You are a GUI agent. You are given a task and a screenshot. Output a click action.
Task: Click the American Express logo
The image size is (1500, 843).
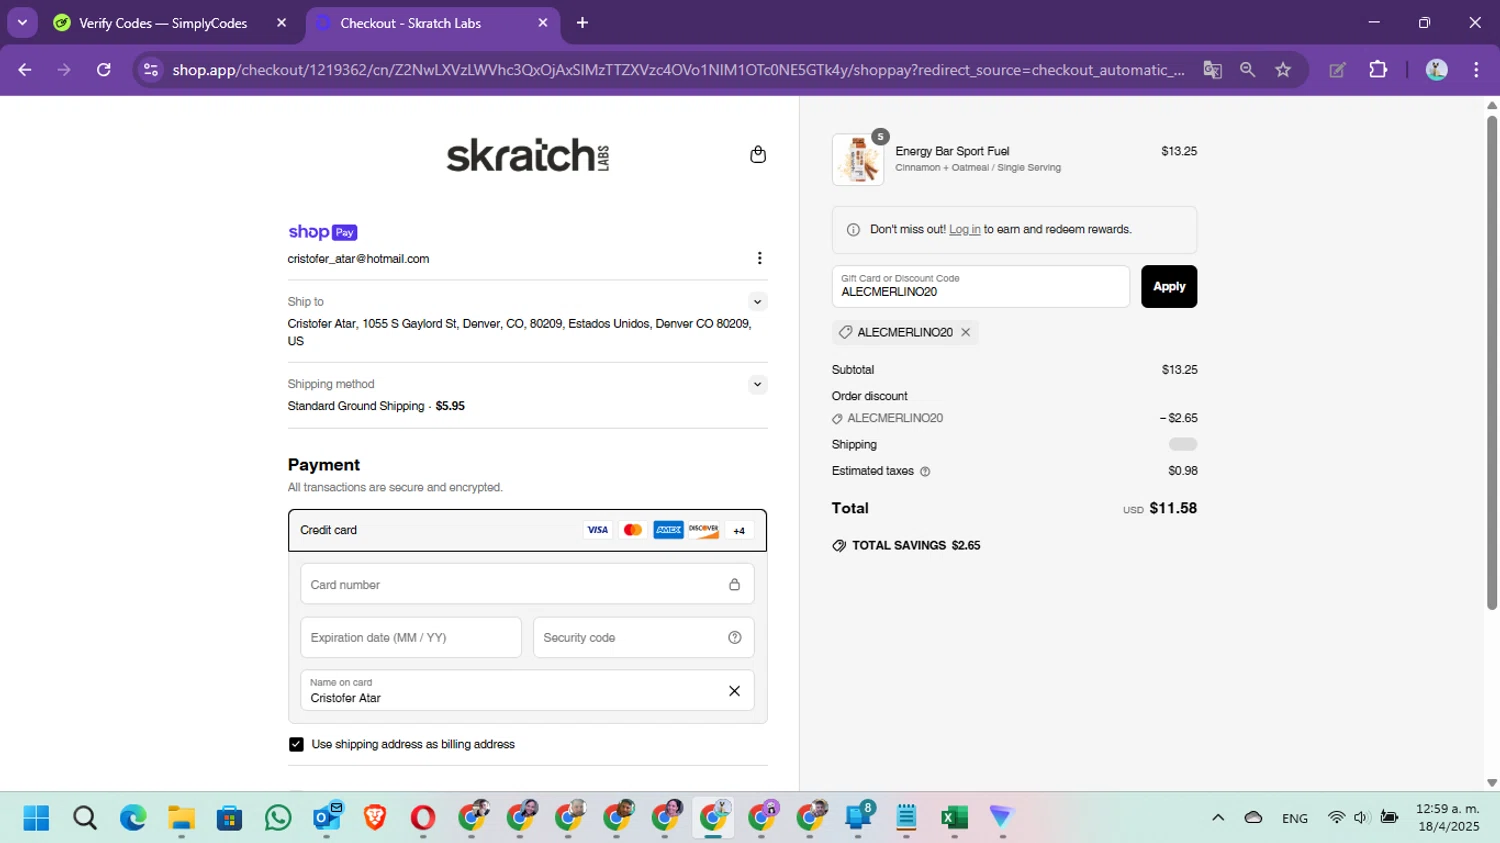point(668,530)
